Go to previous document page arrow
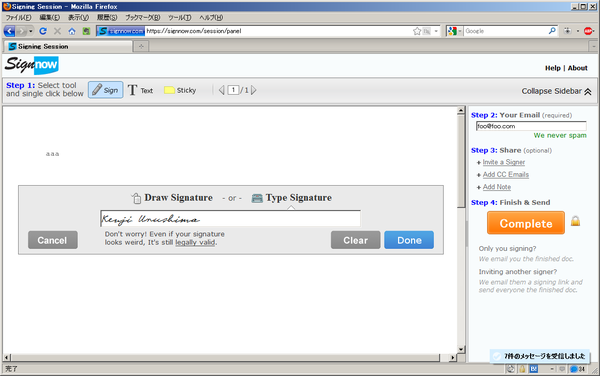Viewport: 600px width, 376px height. pos(222,90)
